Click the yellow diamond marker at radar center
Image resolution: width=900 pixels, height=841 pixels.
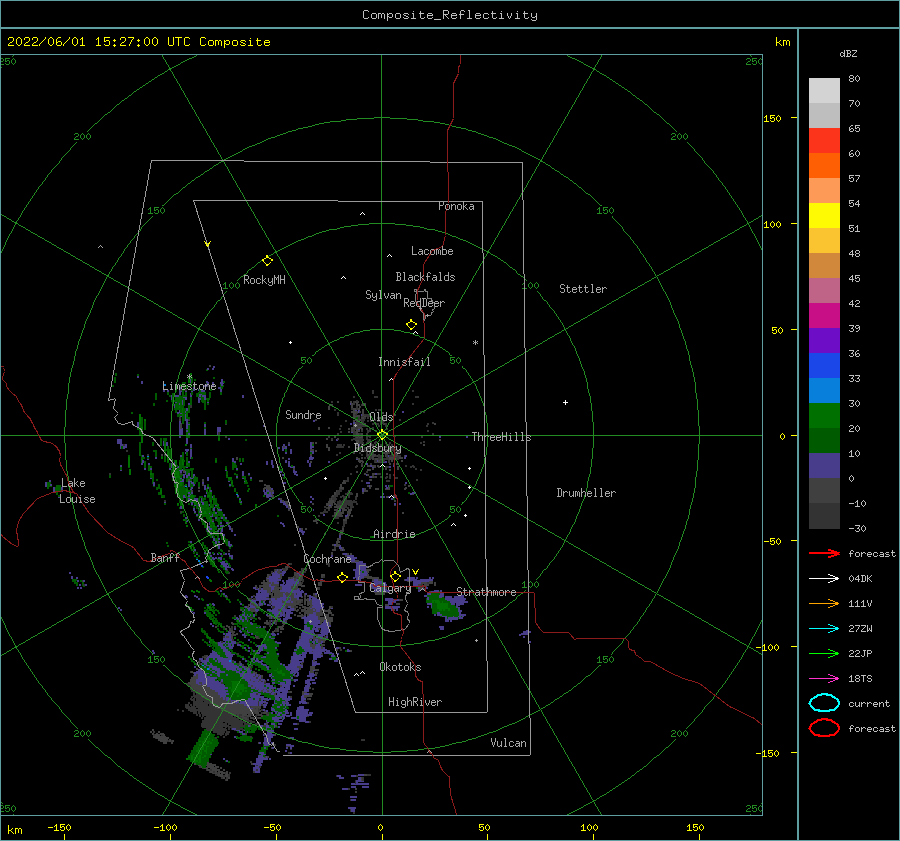coord(382,435)
